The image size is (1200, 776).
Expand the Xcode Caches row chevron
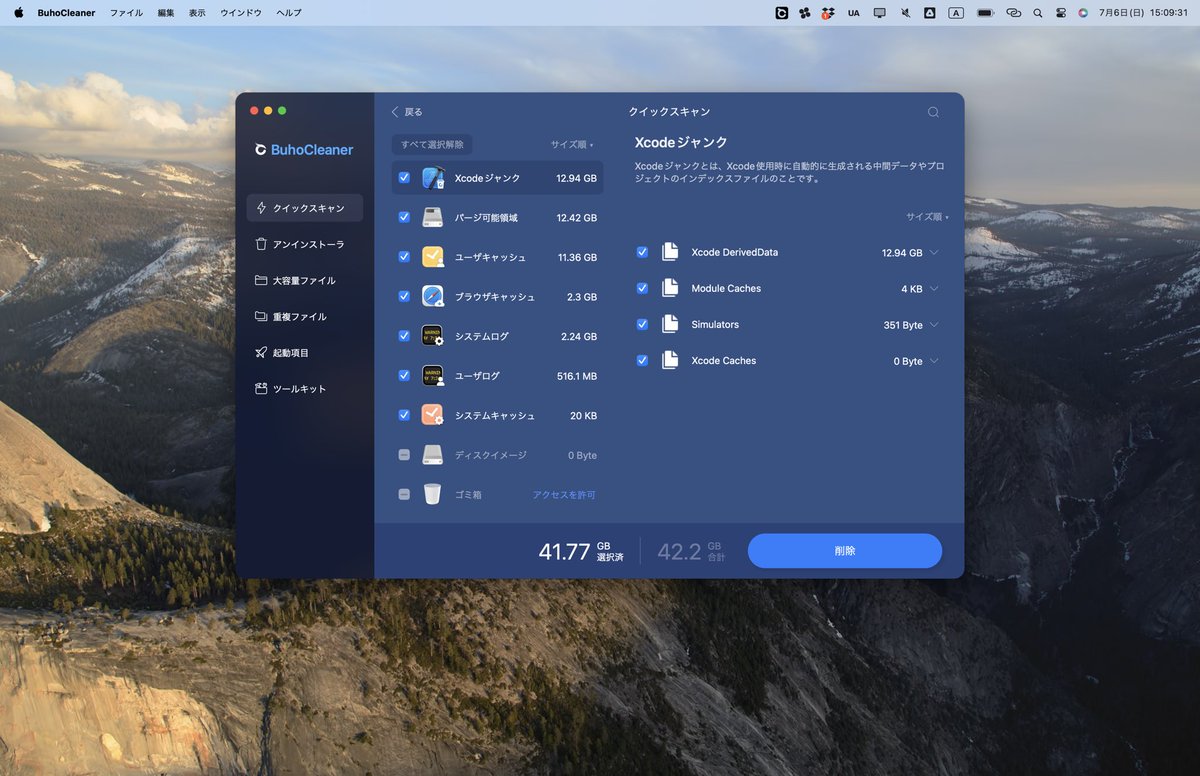coord(934,361)
